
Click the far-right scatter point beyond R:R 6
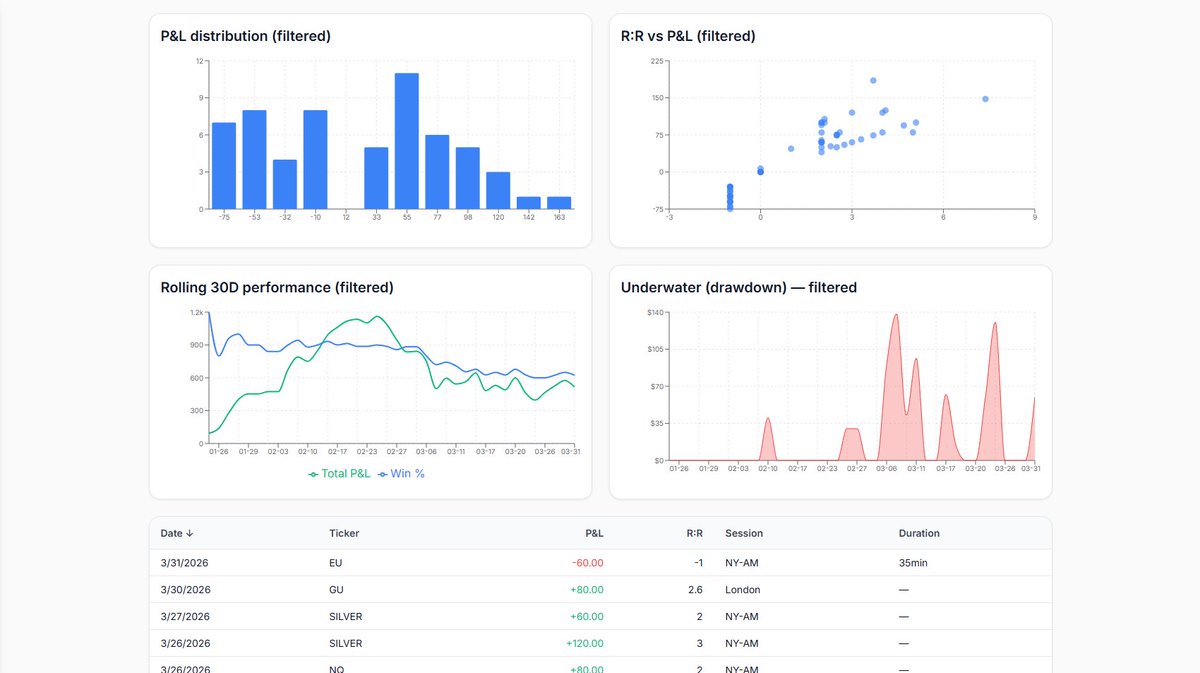[985, 99]
